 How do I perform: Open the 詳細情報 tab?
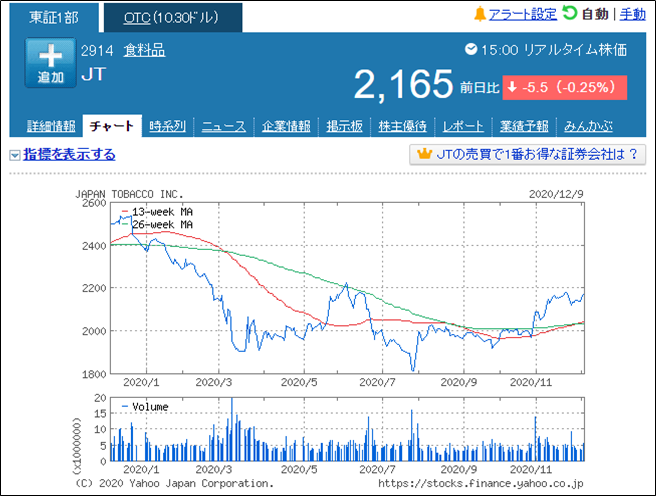pos(51,126)
